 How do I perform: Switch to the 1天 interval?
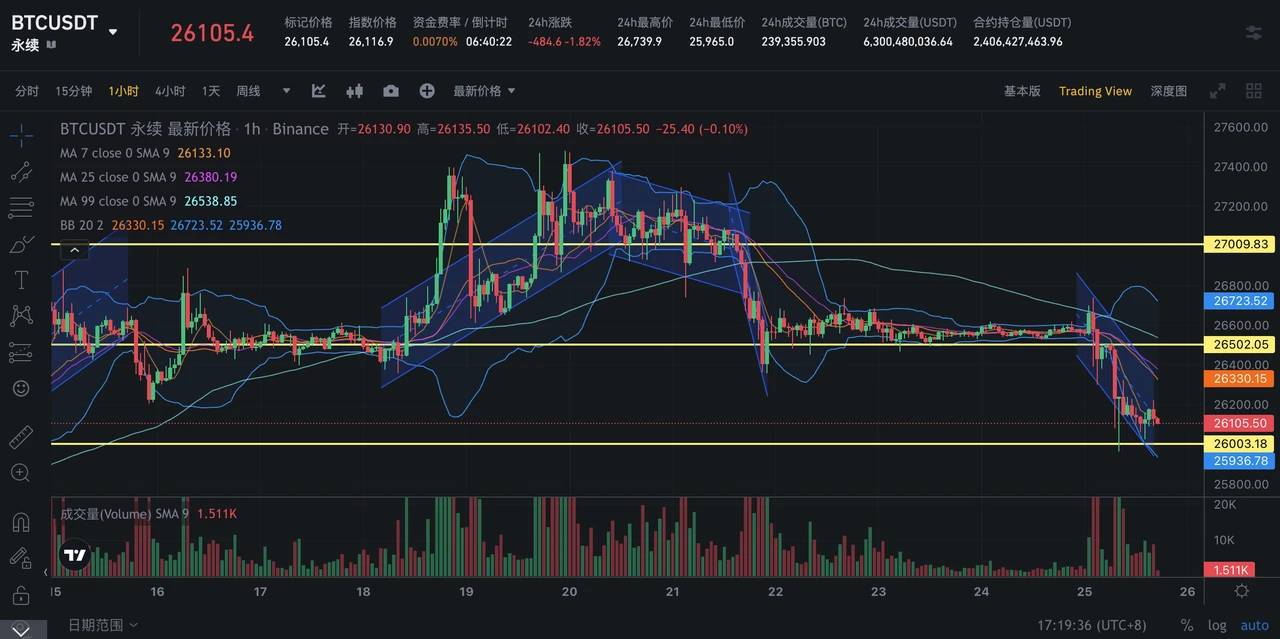tap(211, 91)
